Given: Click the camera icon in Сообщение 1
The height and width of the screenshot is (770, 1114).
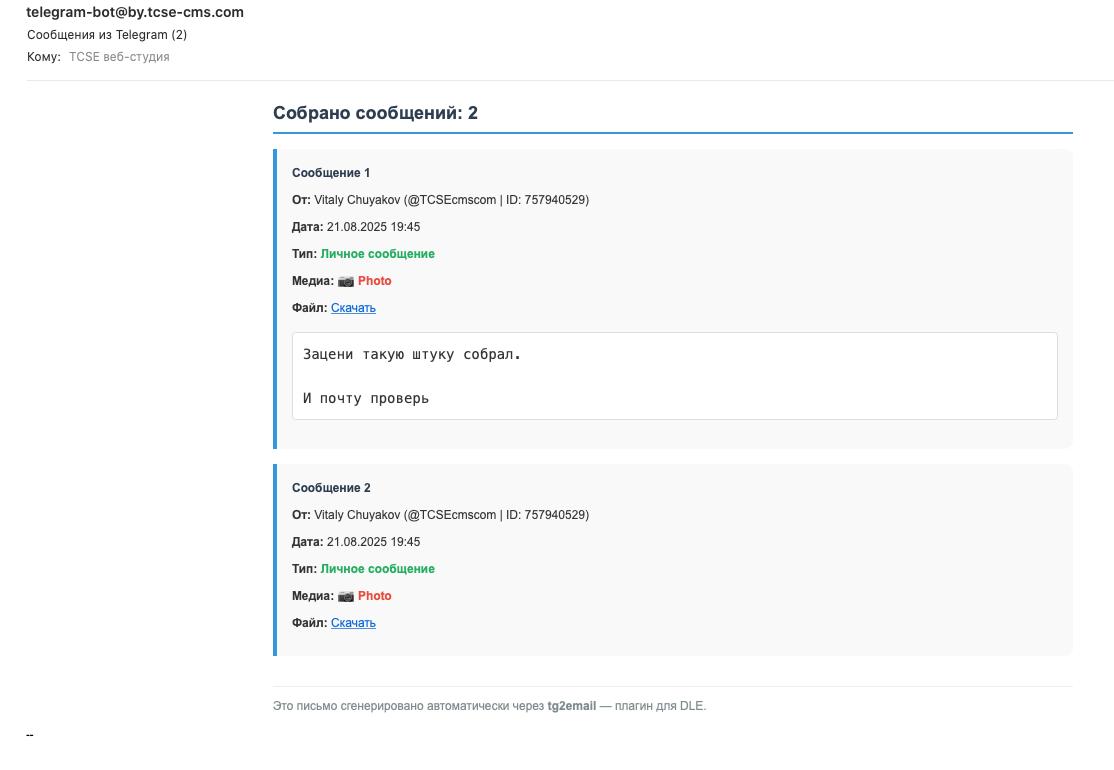Looking at the screenshot, I should point(346,281).
